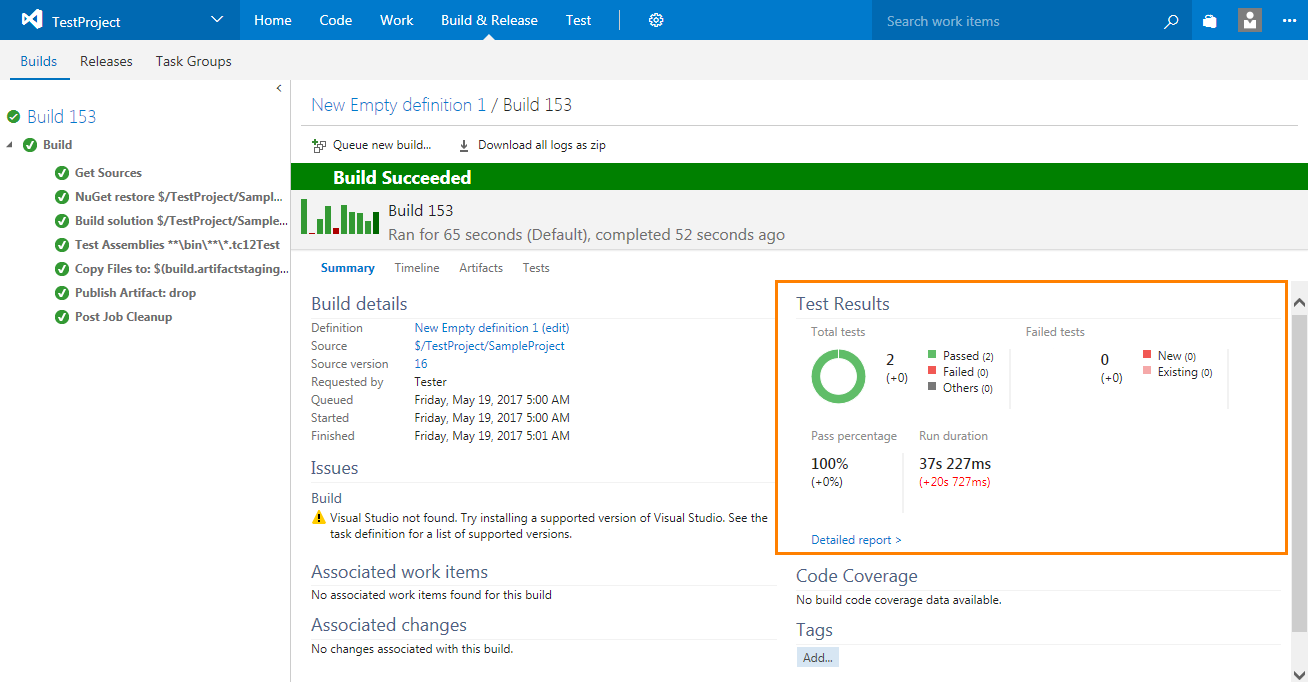The width and height of the screenshot is (1308, 682).
Task: Open the marketplace shopping bag icon
Action: click(1210, 21)
